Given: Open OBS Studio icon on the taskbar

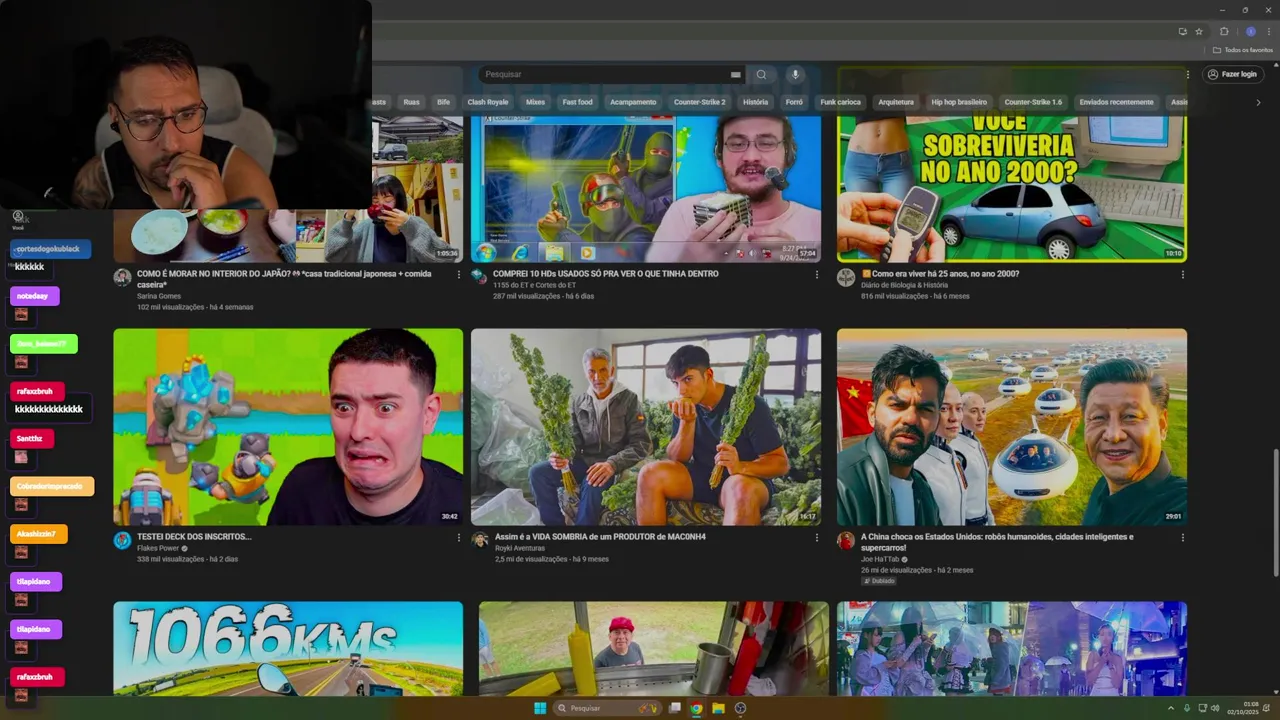Looking at the screenshot, I should click(740, 708).
